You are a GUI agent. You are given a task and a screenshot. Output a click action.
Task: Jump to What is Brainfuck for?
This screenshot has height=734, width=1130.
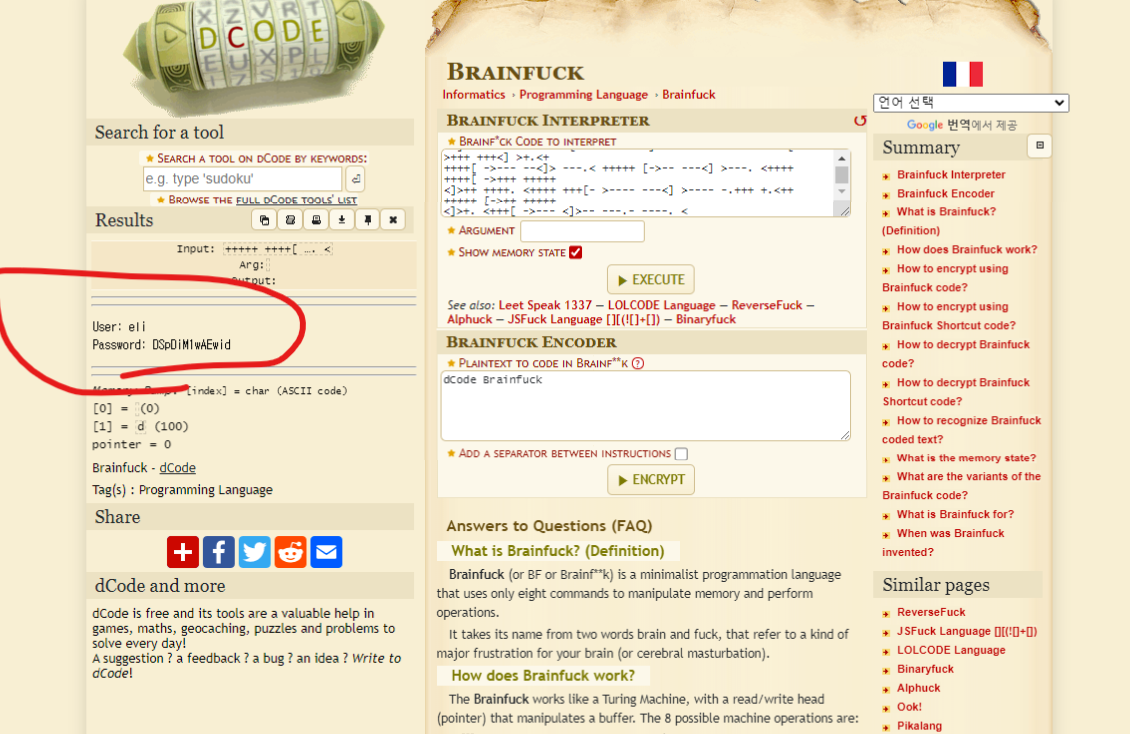(x=955, y=514)
